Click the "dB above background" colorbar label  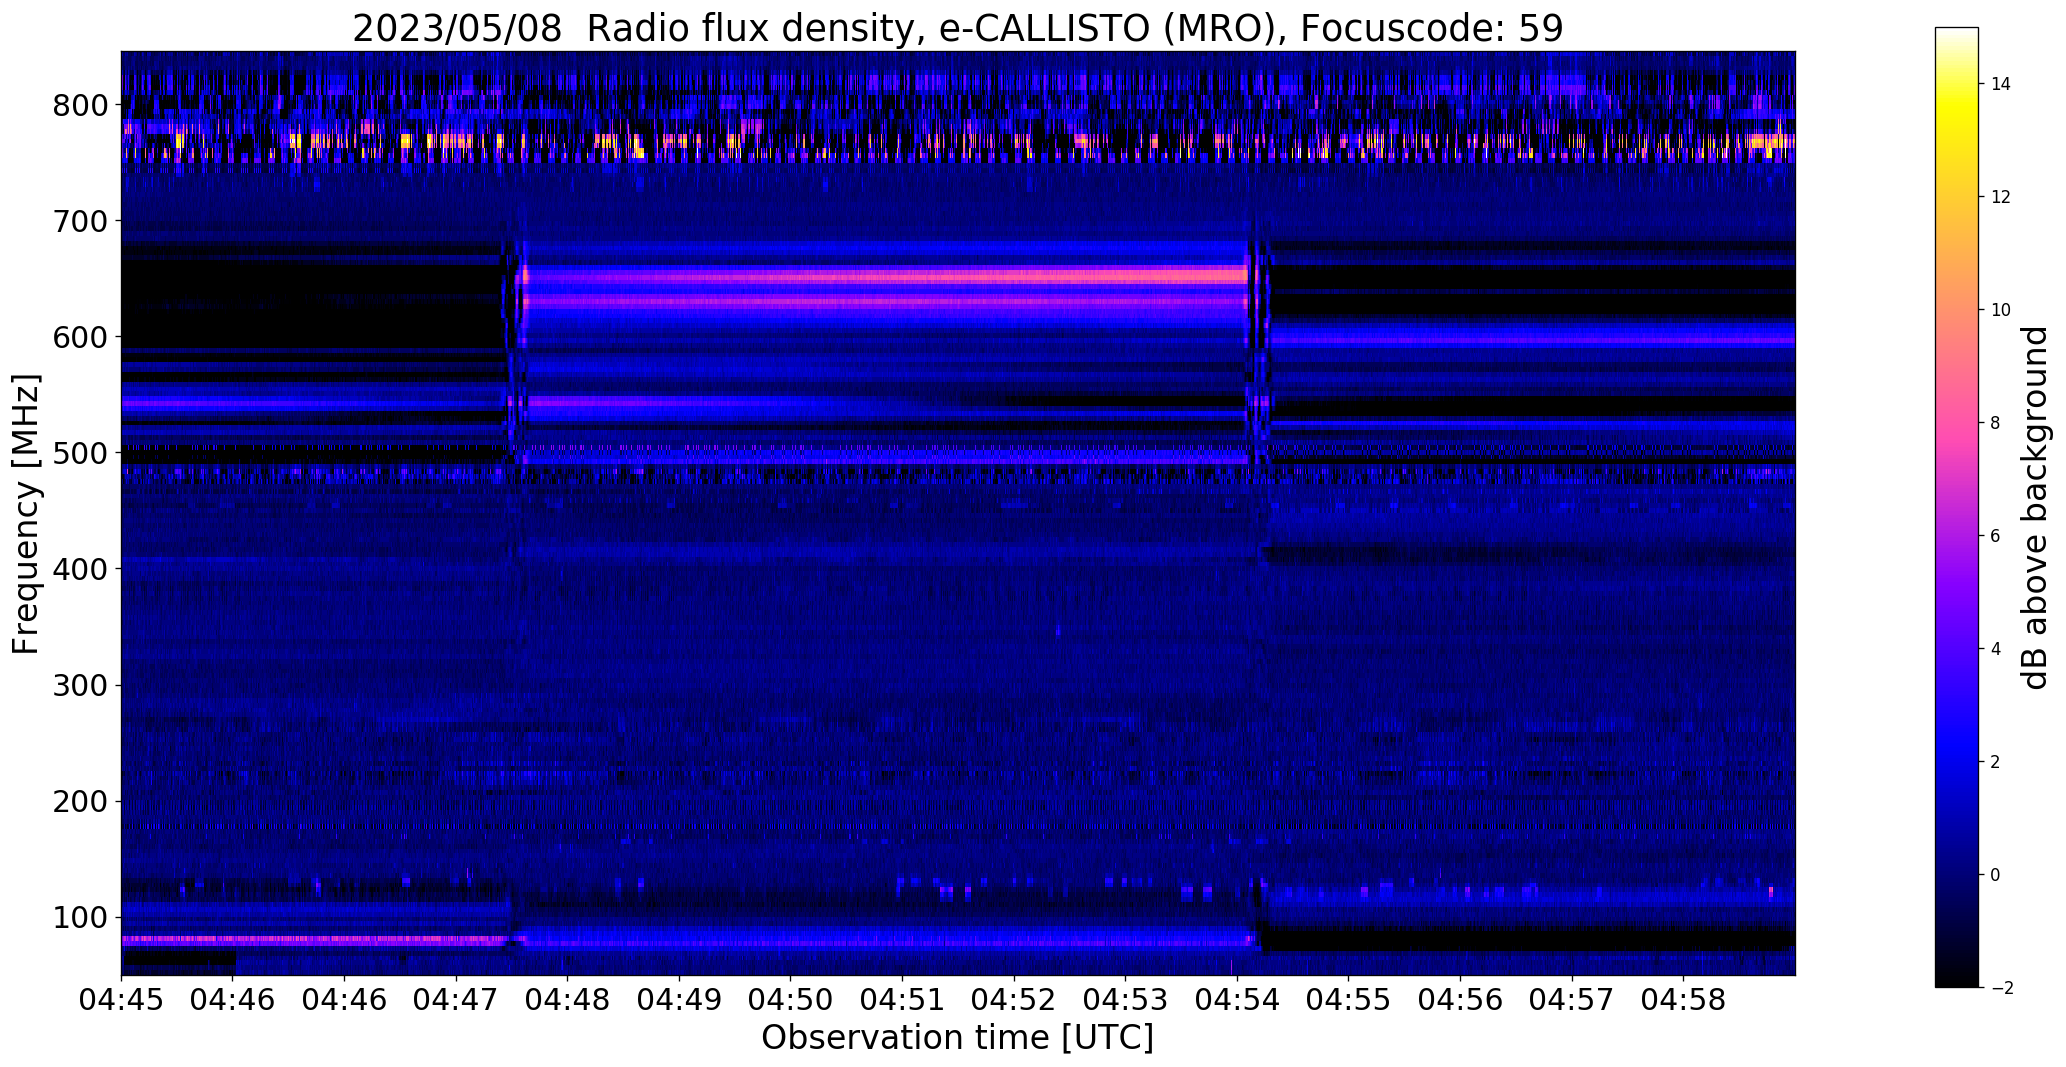2035,508
